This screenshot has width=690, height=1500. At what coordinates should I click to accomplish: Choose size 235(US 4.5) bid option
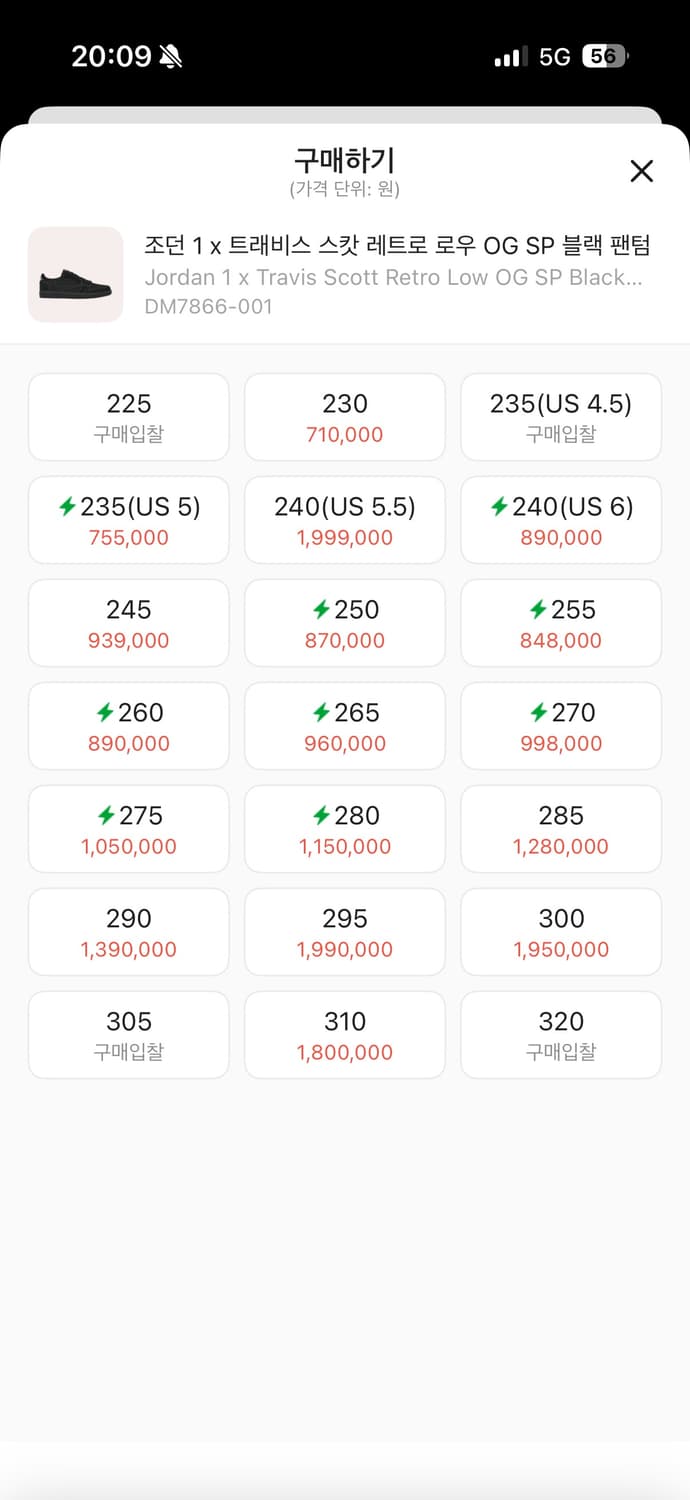[560, 417]
